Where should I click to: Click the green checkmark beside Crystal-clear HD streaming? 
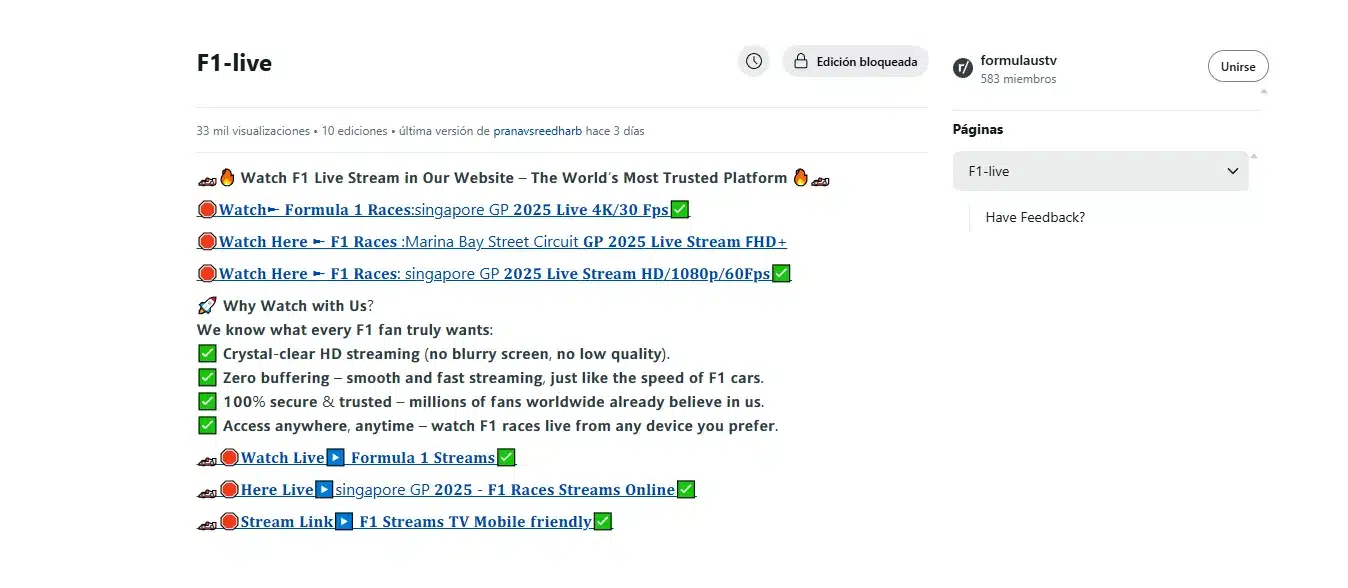coord(207,354)
